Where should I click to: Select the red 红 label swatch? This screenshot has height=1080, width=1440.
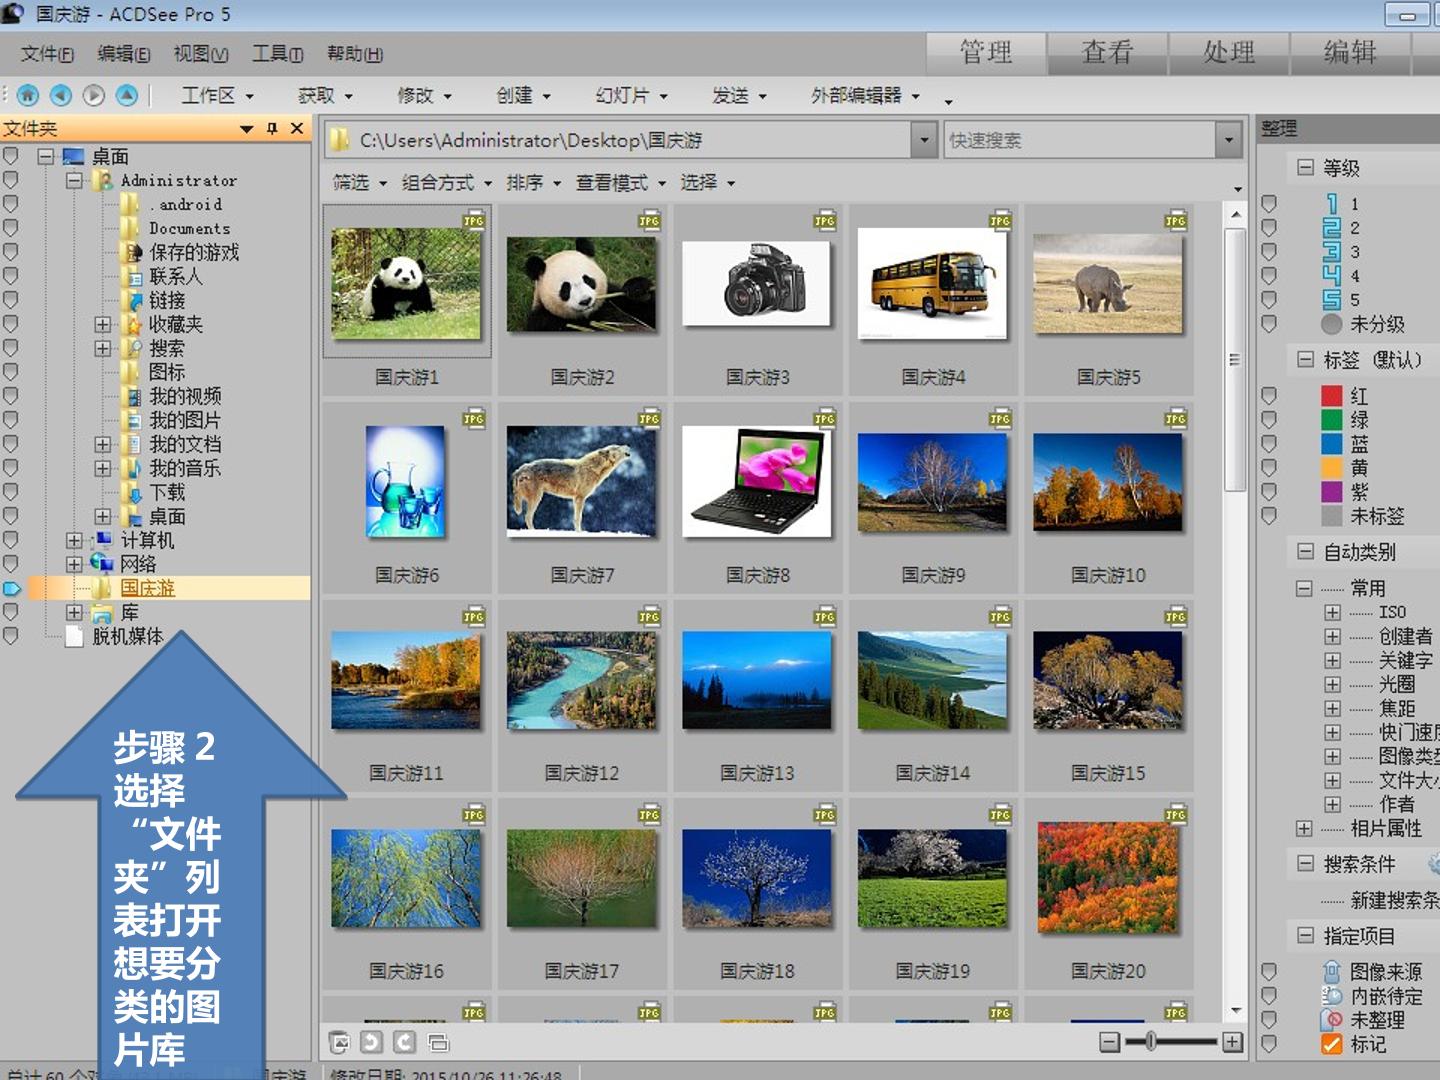click(x=1332, y=396)
